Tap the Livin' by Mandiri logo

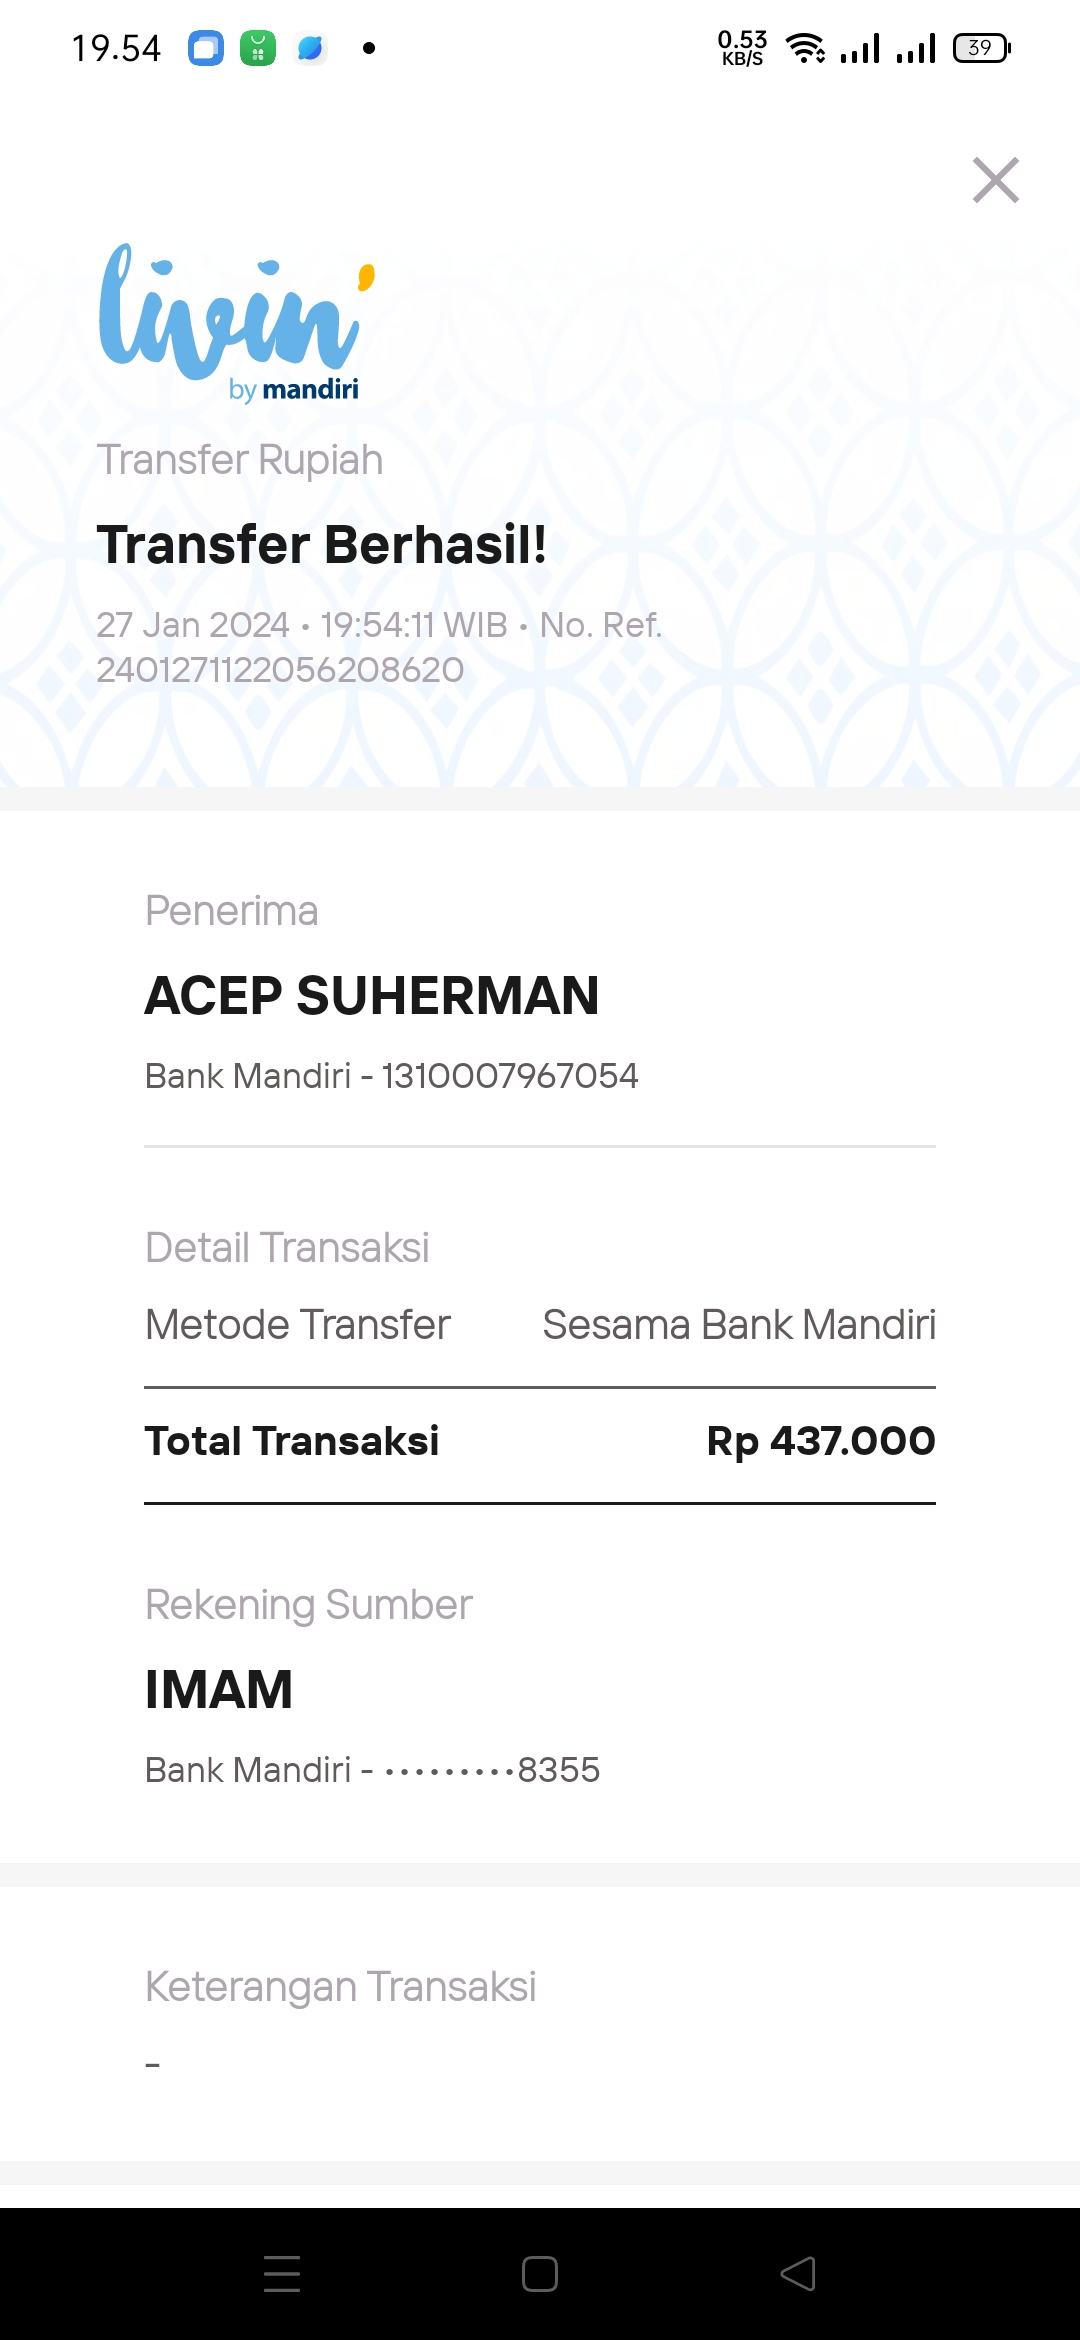point(237,322)
